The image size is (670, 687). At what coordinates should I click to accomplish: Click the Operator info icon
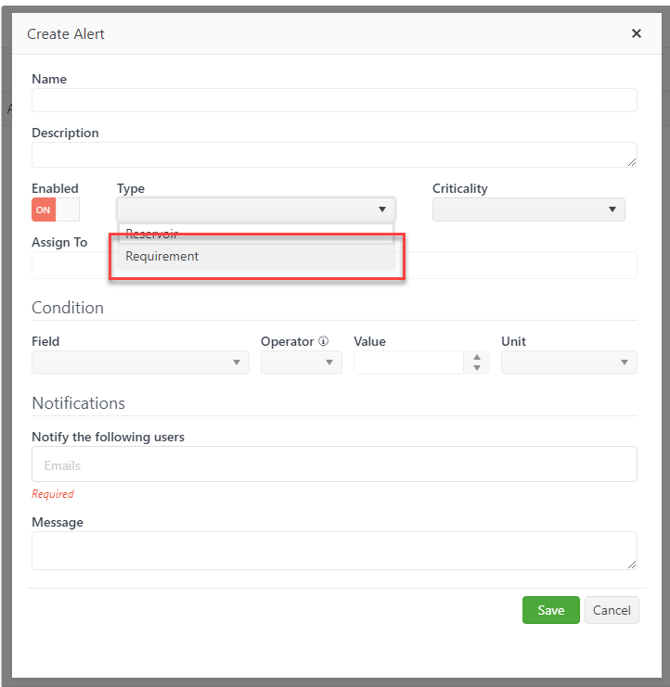[323, 341]
